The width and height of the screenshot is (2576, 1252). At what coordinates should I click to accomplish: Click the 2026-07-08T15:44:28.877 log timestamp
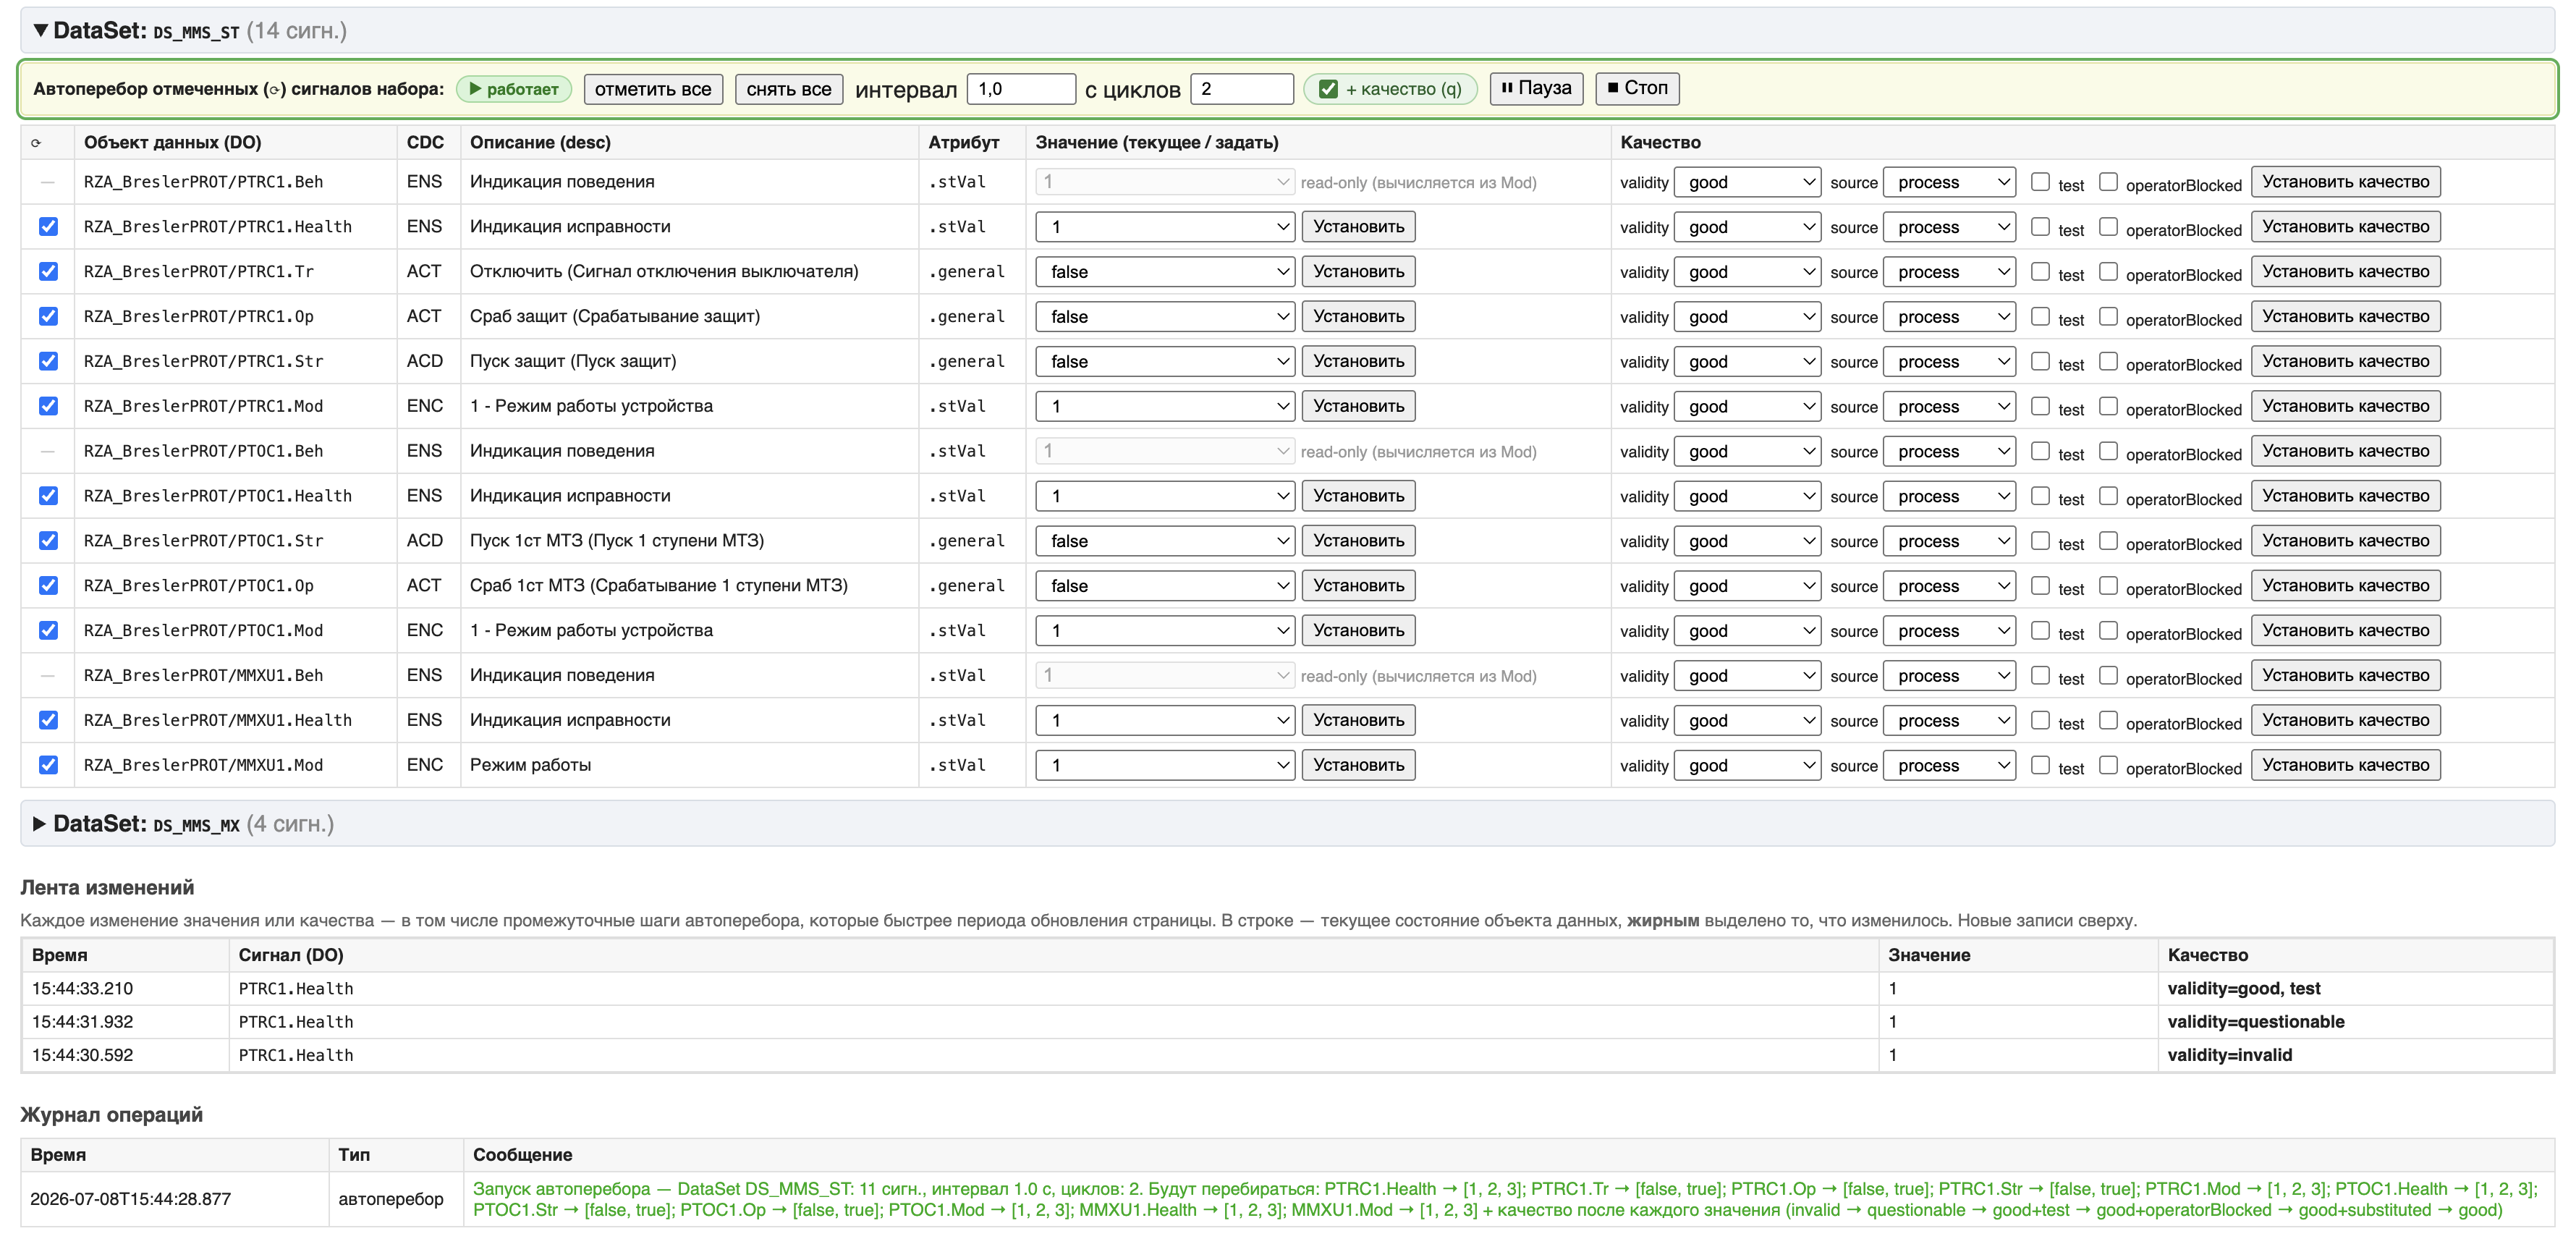[x=130, y=1199]
